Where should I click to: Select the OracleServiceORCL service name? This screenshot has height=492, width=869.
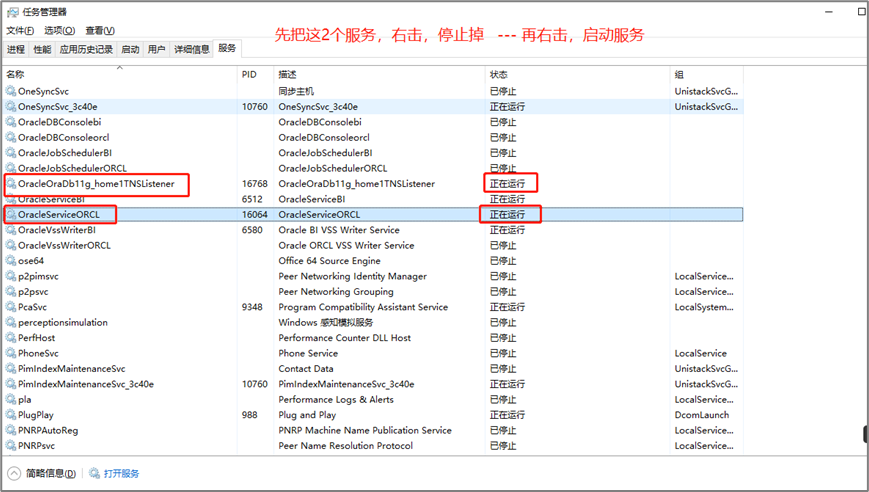[x=59, y=214]
